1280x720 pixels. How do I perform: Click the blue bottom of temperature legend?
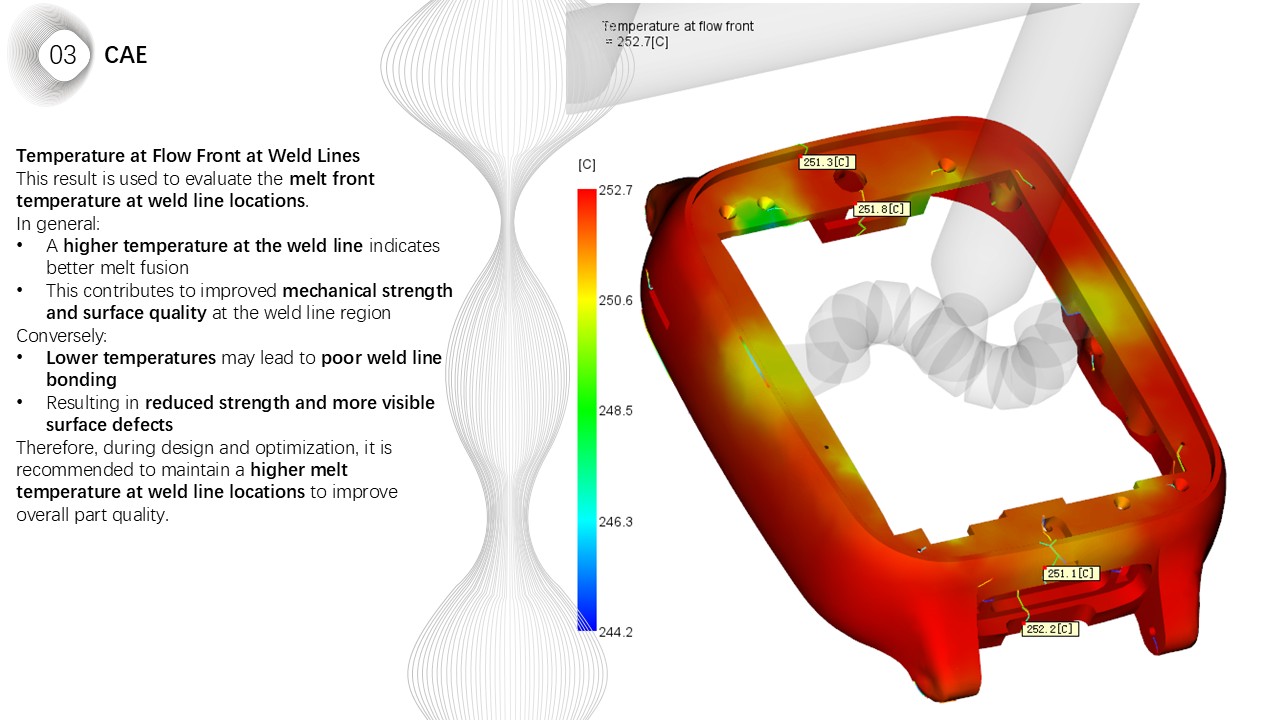pyautogui.click(x=587, y=618)
